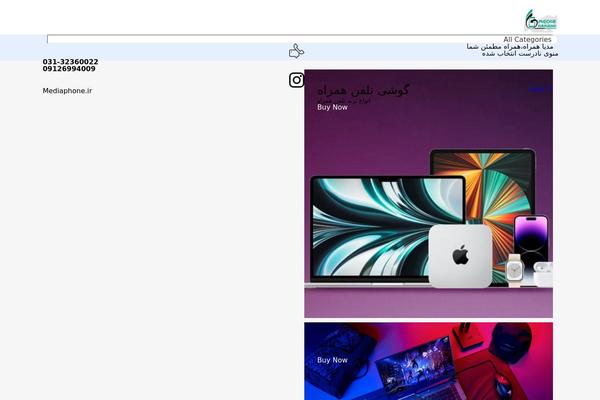The image size is (600, 400).
Task: Click phone number 09126994009
Action: (69, 69)
